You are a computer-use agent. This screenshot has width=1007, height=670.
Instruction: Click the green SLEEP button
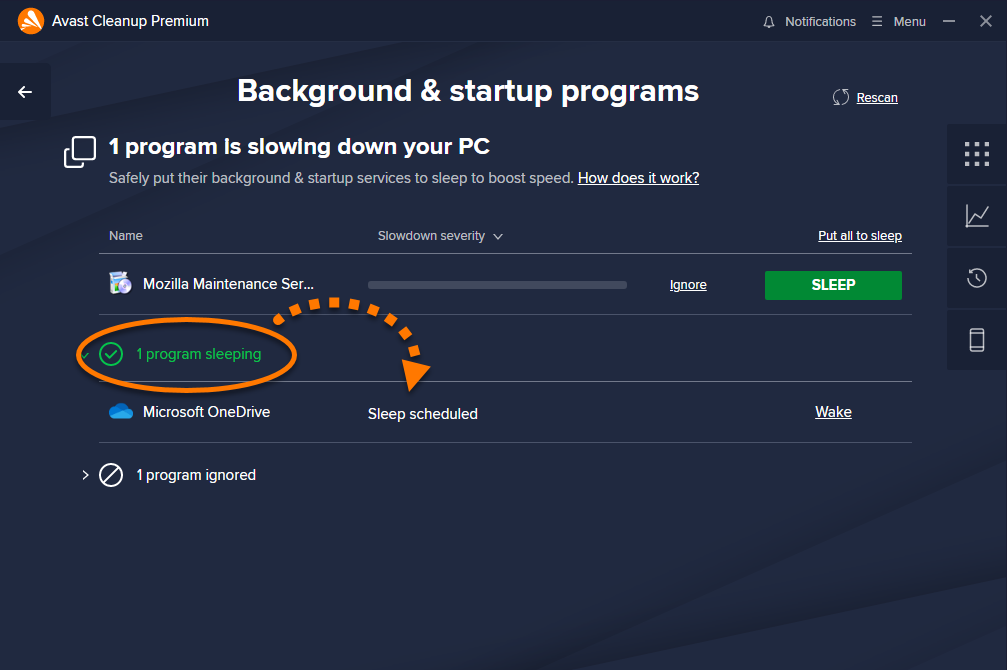coord(833,285)
